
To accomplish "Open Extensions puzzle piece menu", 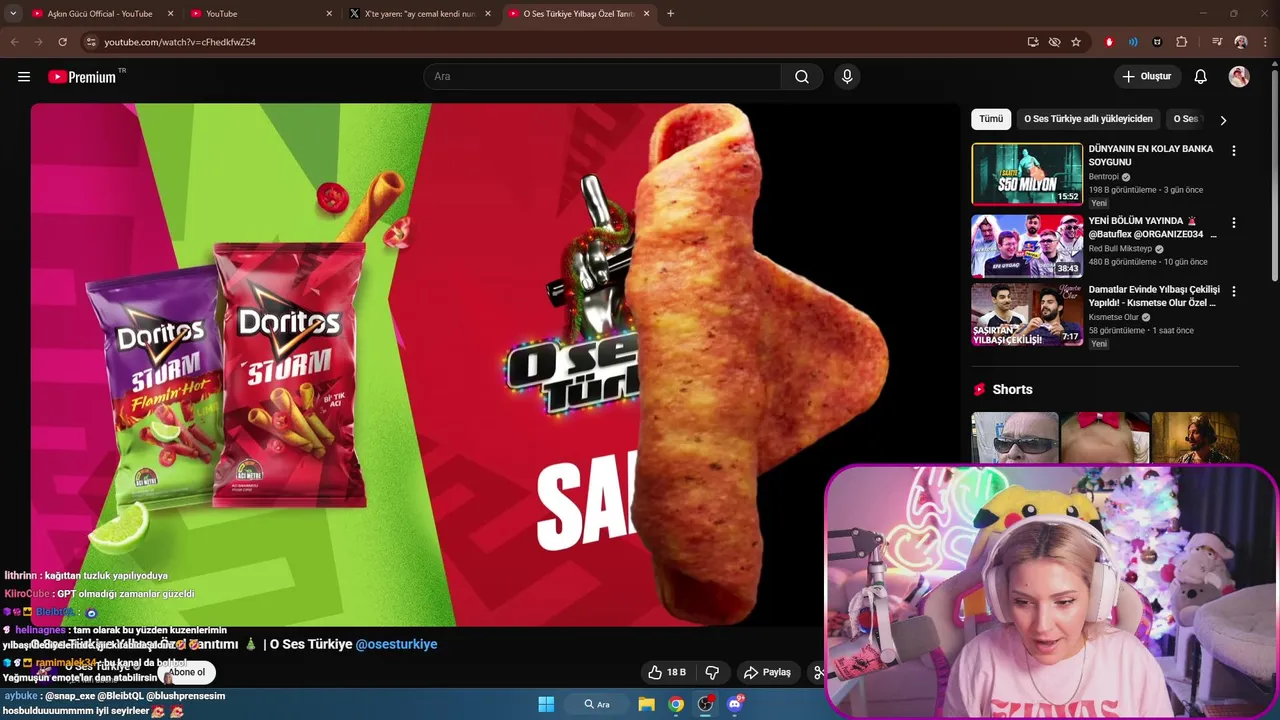I will coord(1182,42).
